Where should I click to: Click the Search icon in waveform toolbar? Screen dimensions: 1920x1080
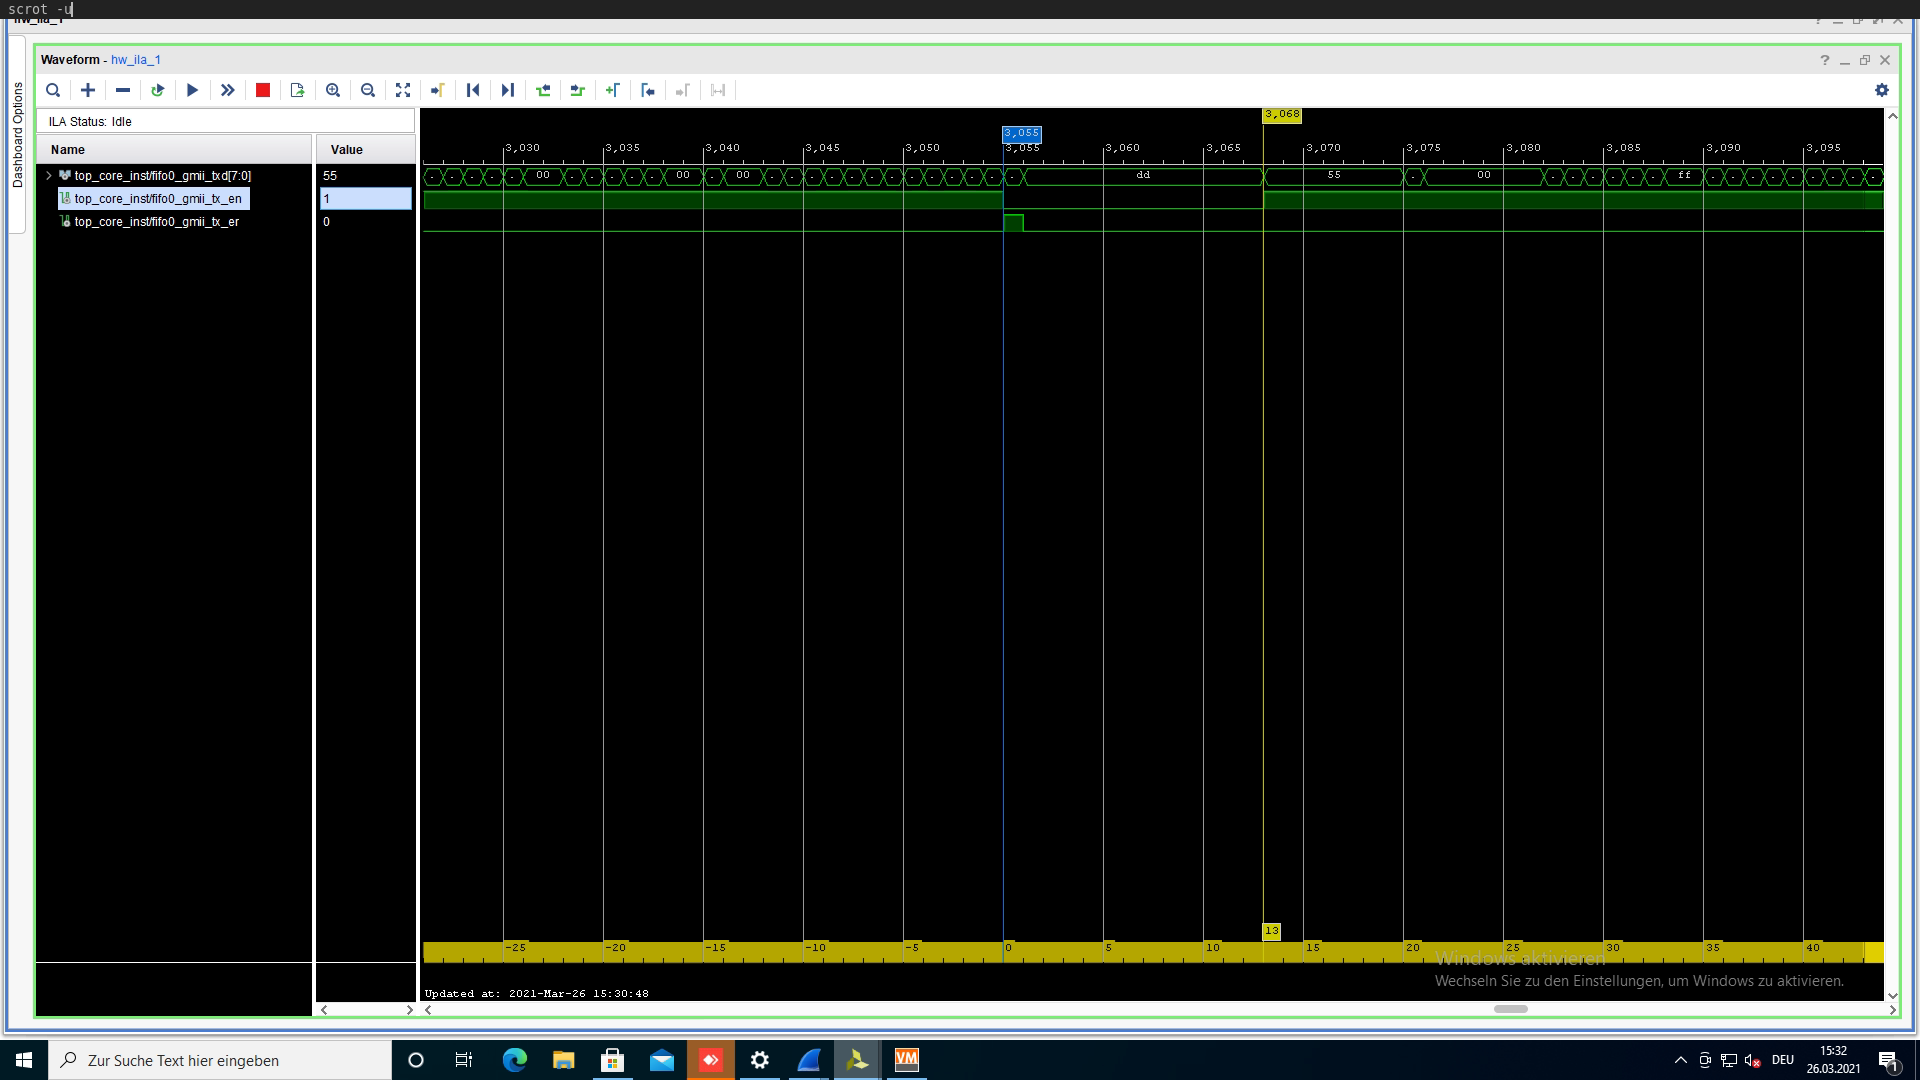click(x=53, y=90)
